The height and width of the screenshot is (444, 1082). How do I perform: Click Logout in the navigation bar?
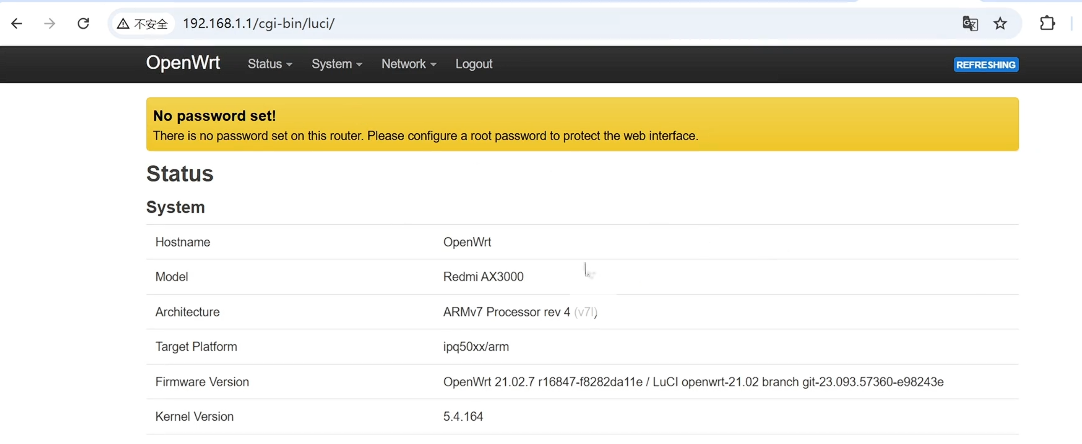click(474, 64)
